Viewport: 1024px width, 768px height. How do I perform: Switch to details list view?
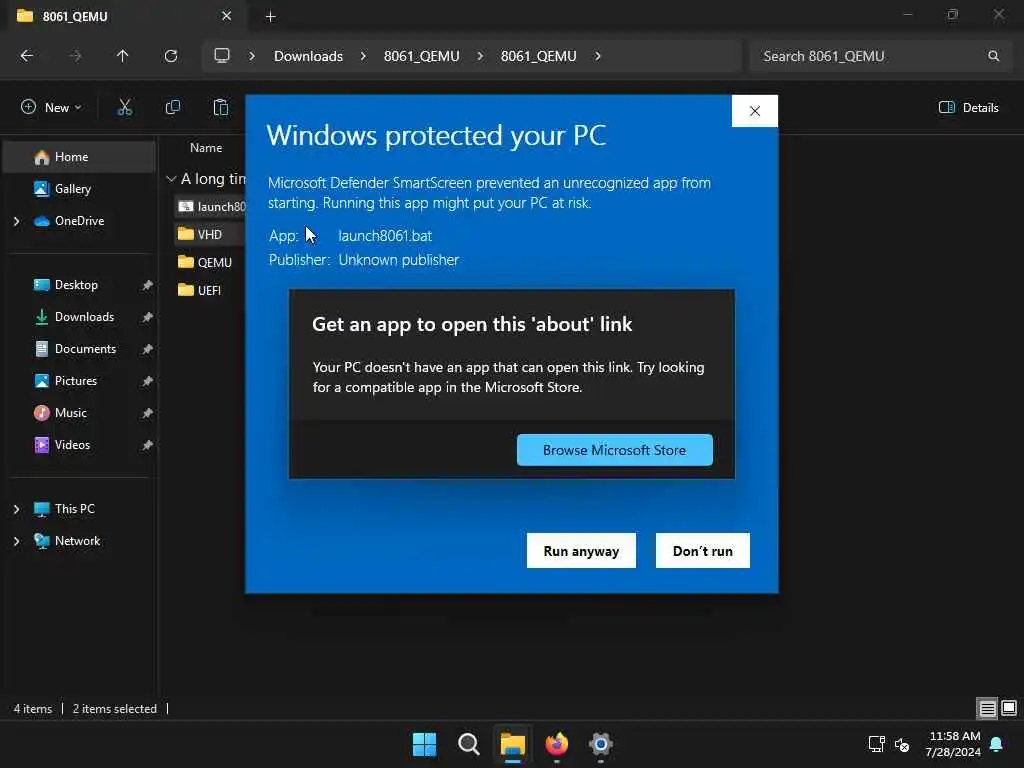point(987,708)
